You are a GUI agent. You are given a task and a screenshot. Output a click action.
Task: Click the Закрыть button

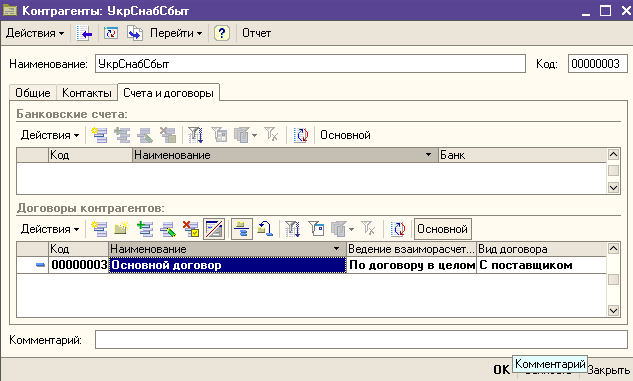point(609,371)
